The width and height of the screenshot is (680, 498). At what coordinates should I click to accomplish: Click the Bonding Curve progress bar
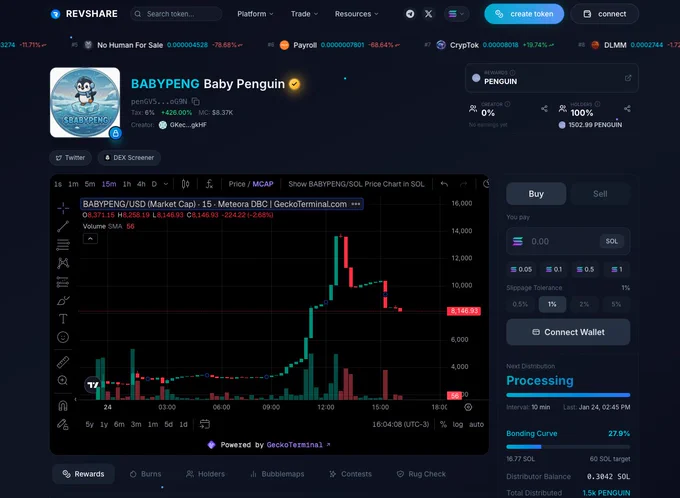[568, 446]
